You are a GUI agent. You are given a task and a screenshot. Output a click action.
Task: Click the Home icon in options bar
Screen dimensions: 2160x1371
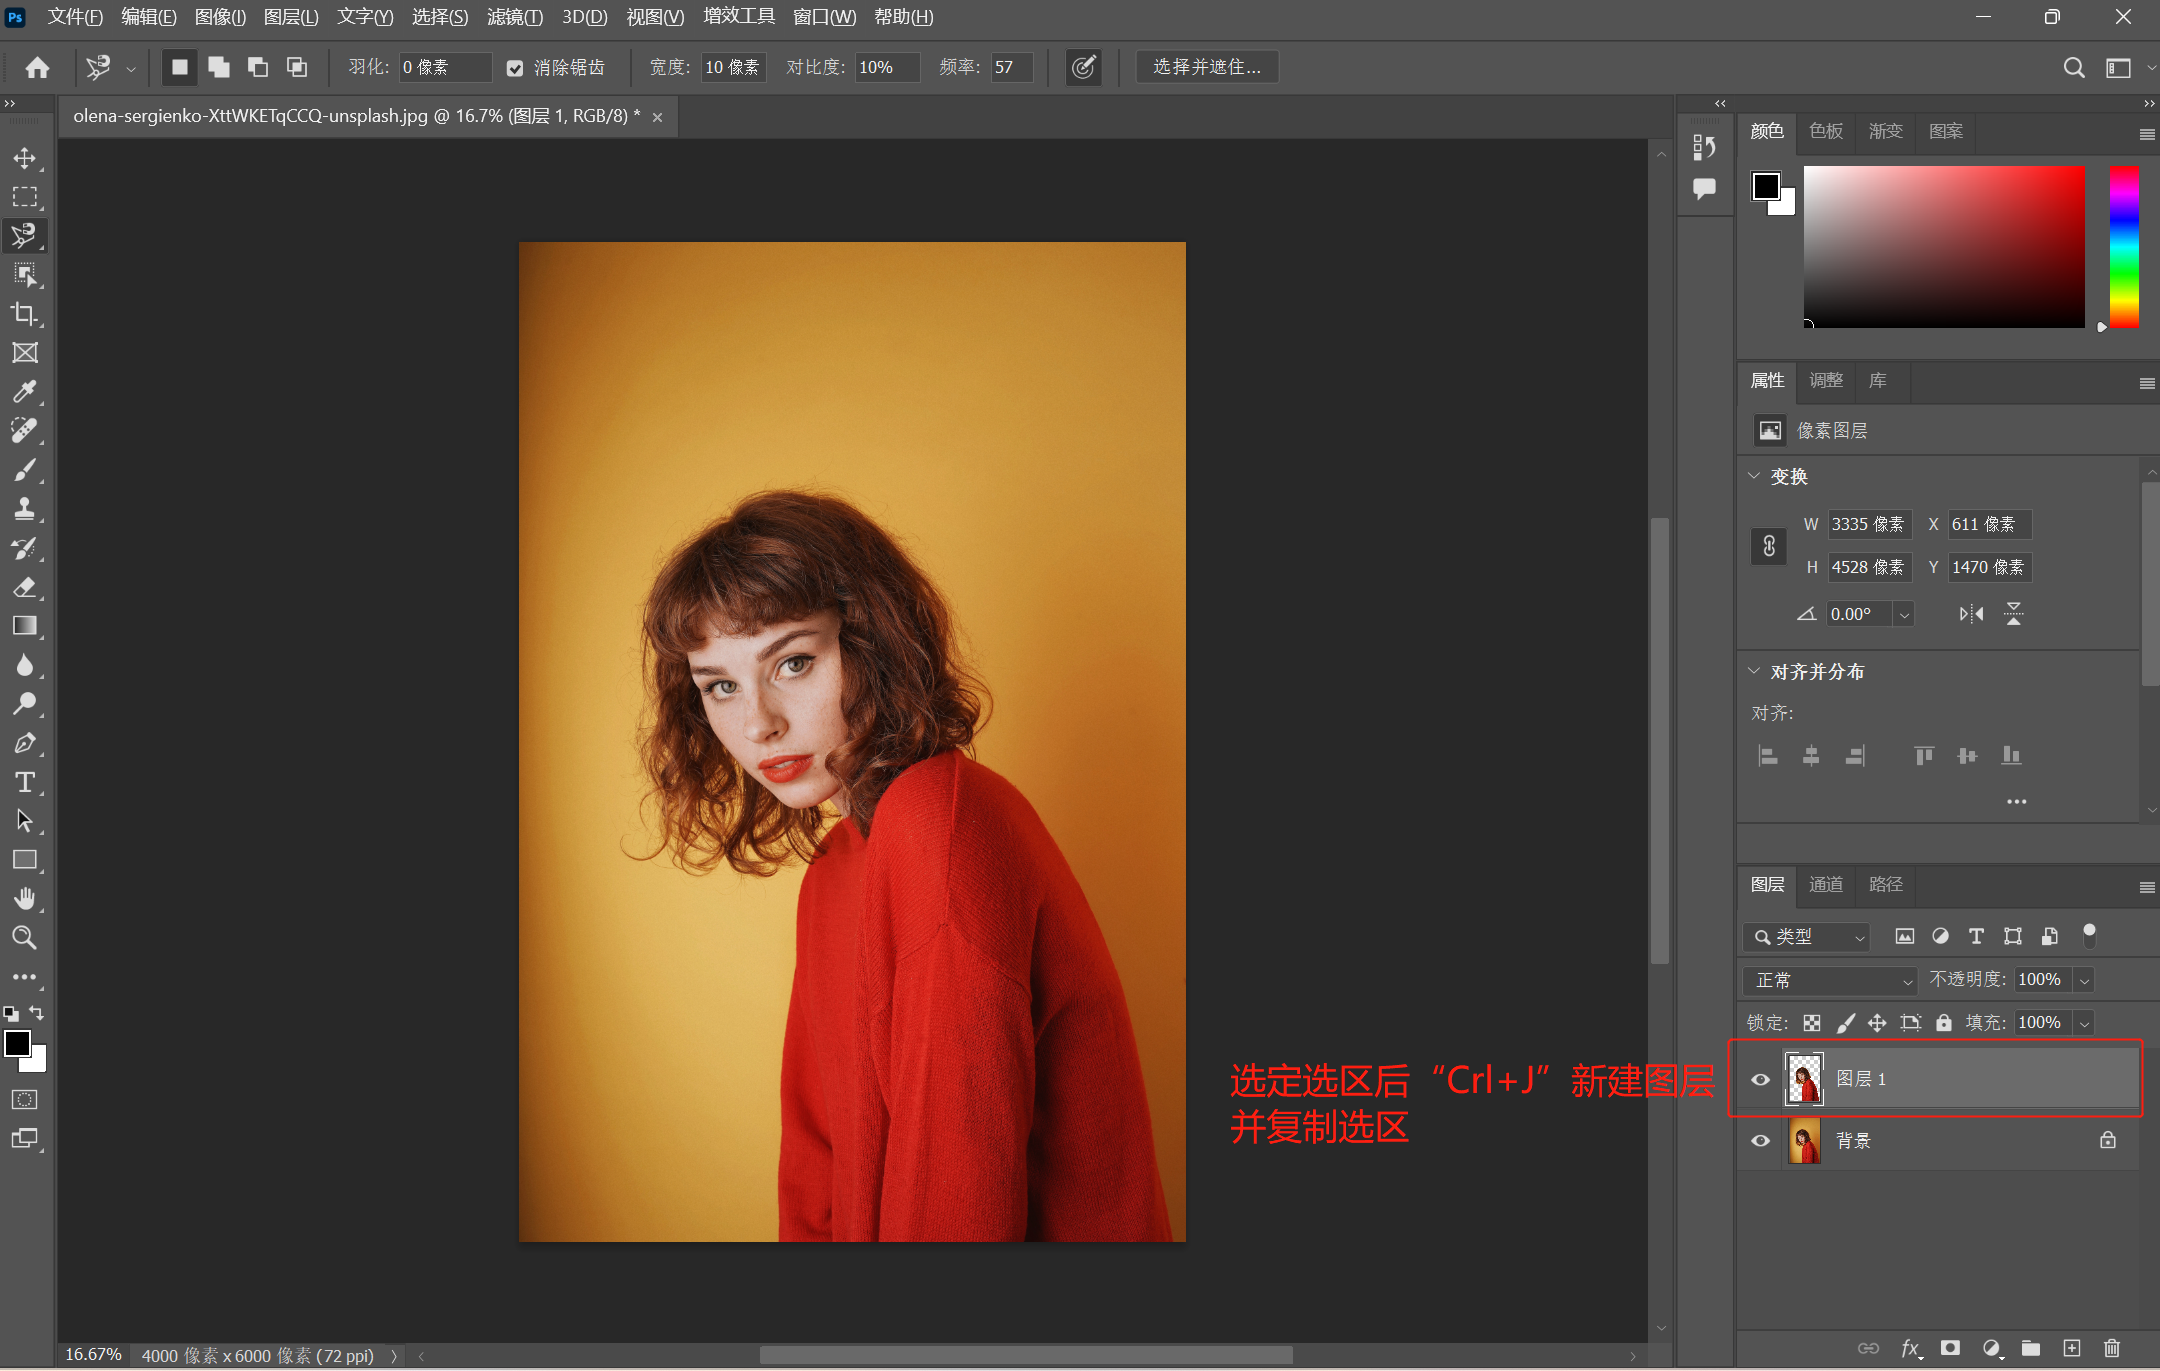coord(37,67)
